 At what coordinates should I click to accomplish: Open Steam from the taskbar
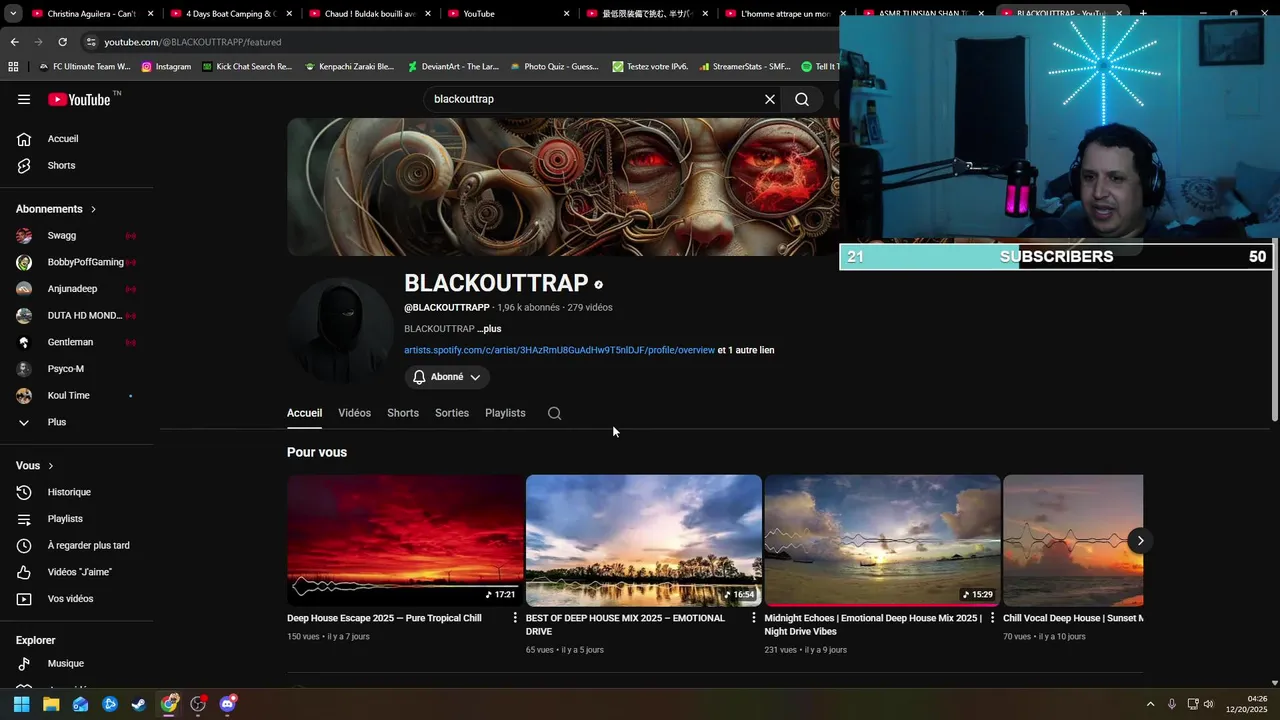pos(139,704)
